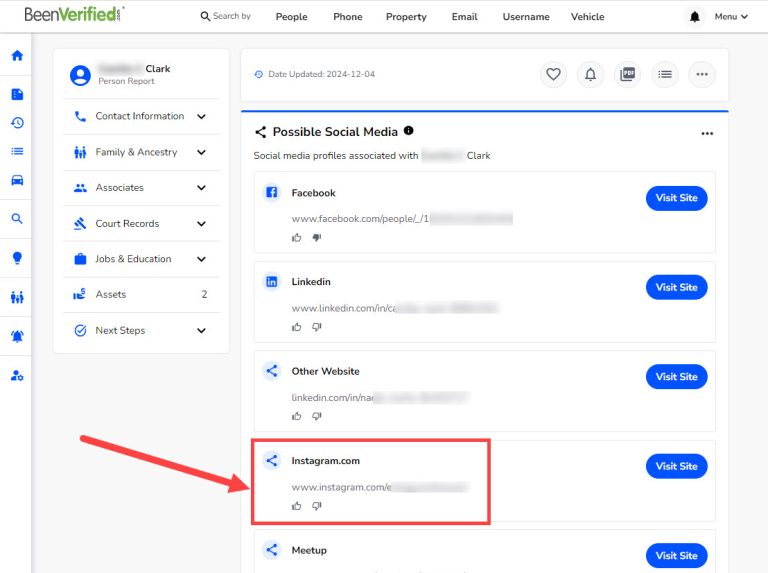Expand the Contact Information section
This screenshot has height=573, width=768.
140,116
